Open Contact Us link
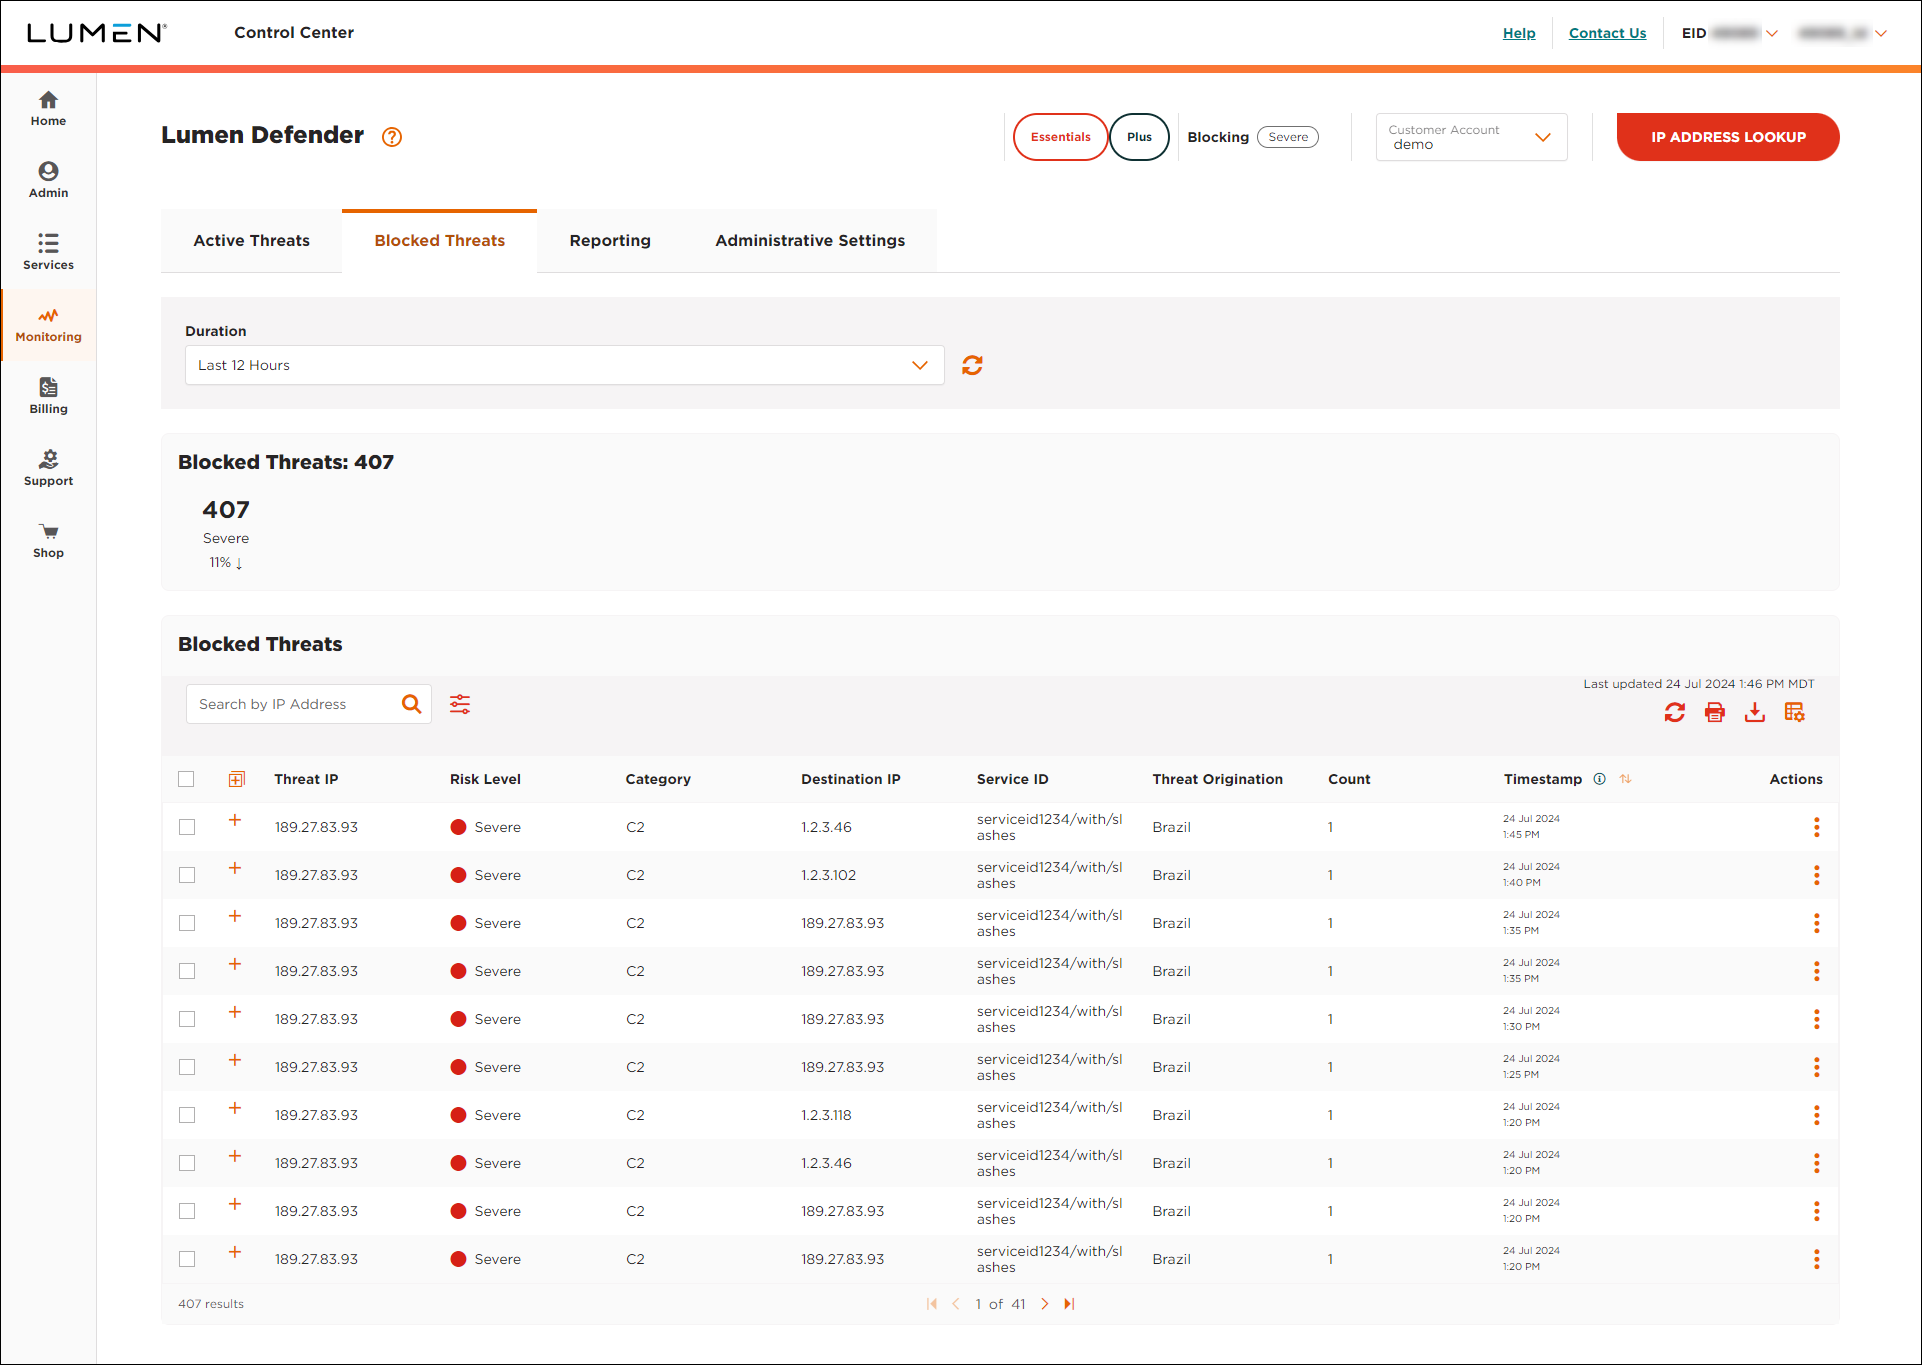 (x=1607, y=33)
